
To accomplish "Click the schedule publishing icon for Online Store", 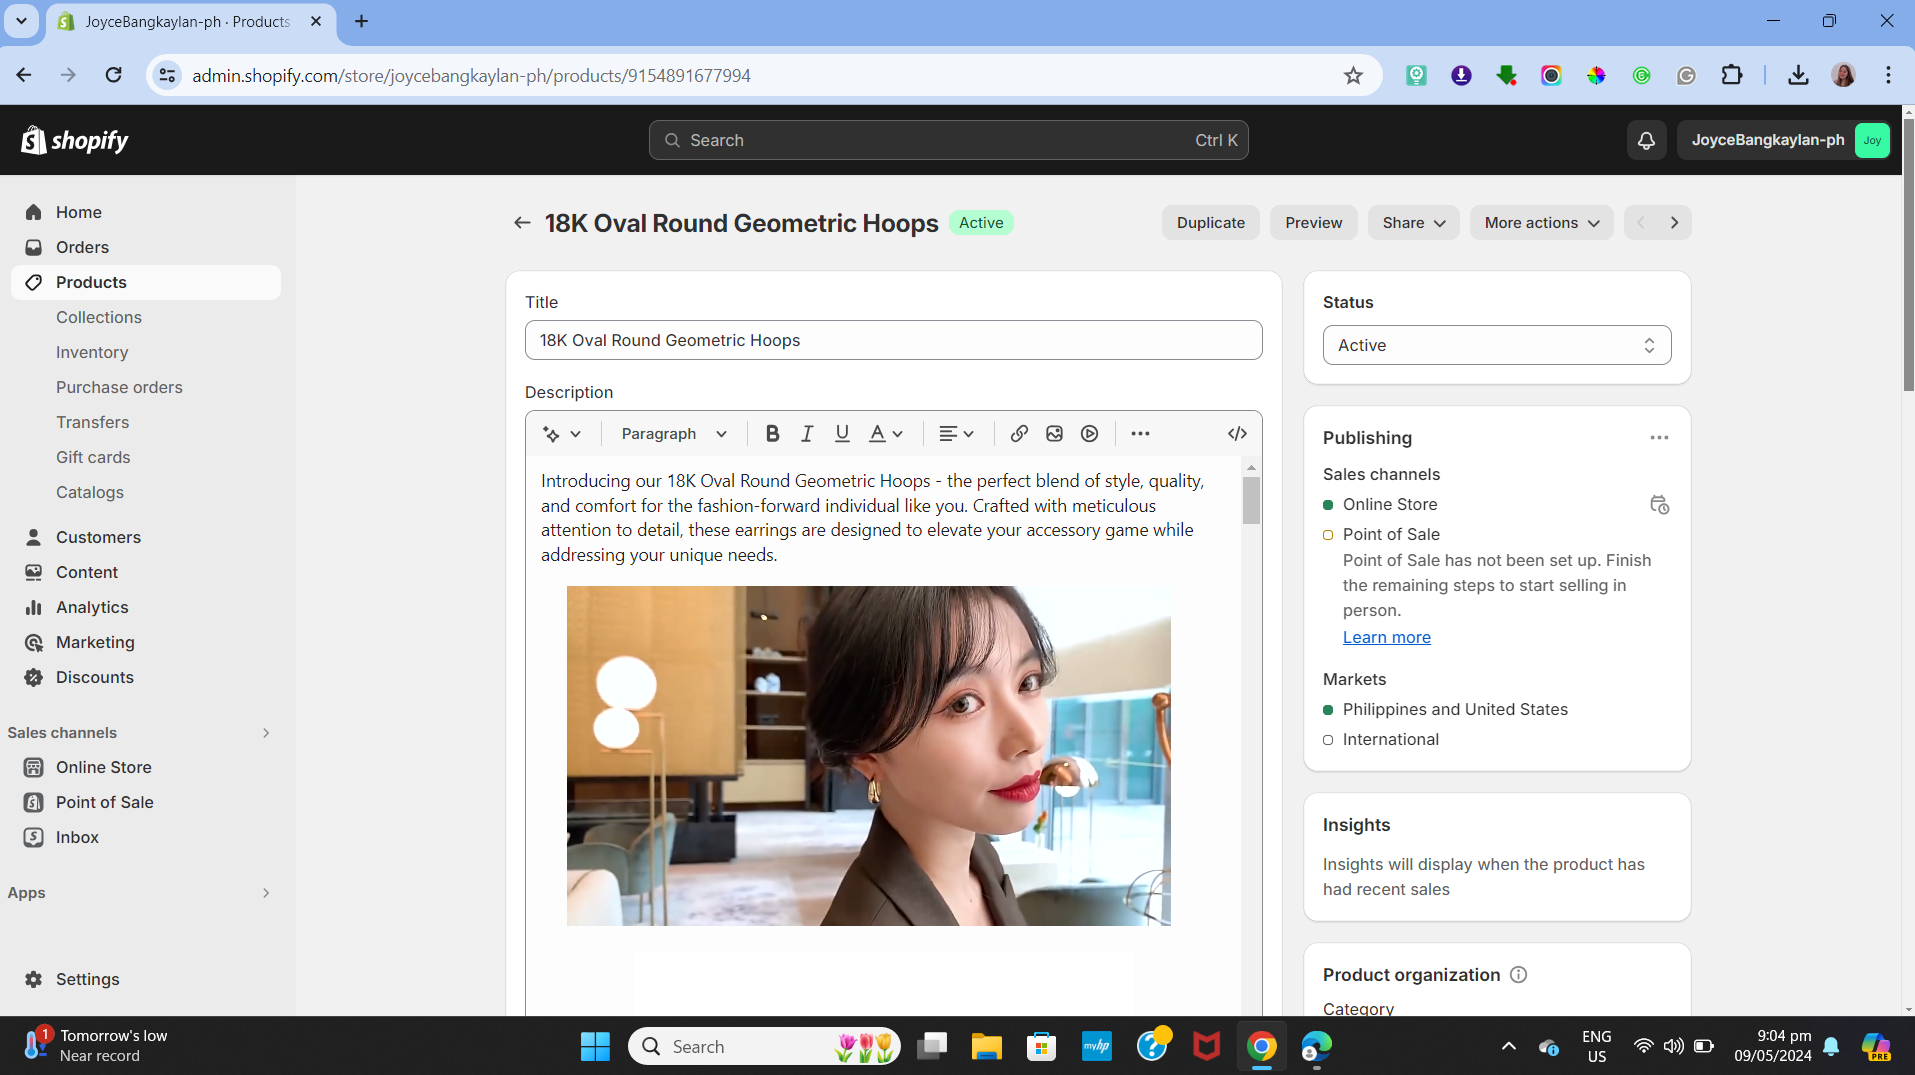I will 1659,505.
